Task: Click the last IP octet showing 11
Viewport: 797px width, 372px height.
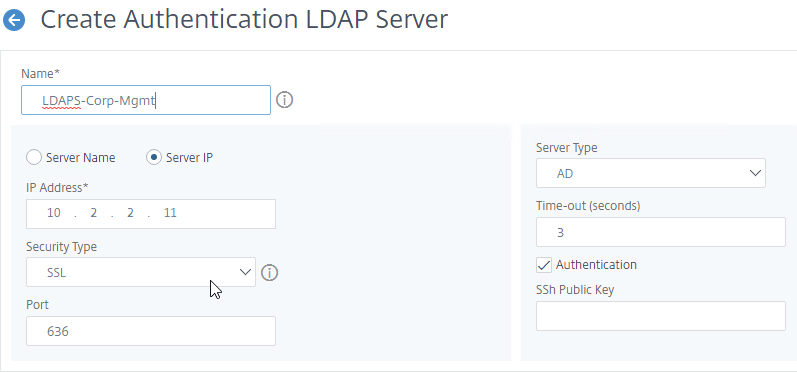Action: [170, 213]
